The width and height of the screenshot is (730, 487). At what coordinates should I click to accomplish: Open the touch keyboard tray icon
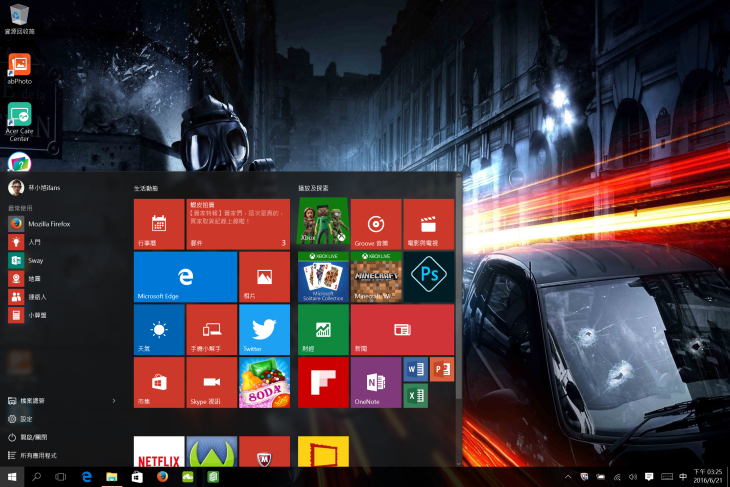click(667, 477)
